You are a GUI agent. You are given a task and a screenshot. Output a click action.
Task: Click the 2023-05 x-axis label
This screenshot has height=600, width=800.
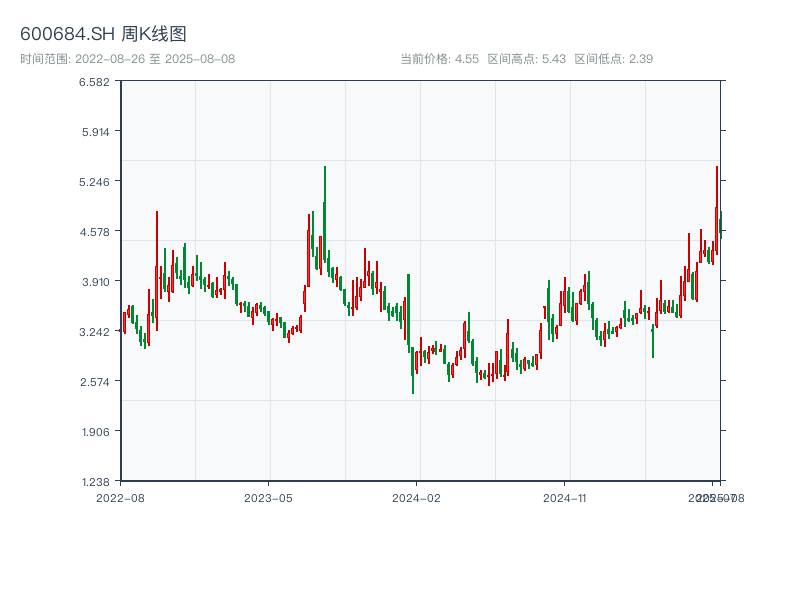coord(268,498)
